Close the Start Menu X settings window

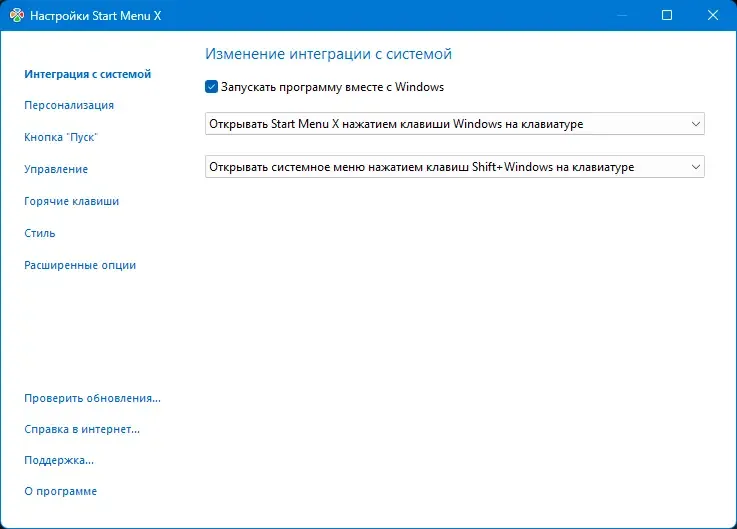[713, 16]
